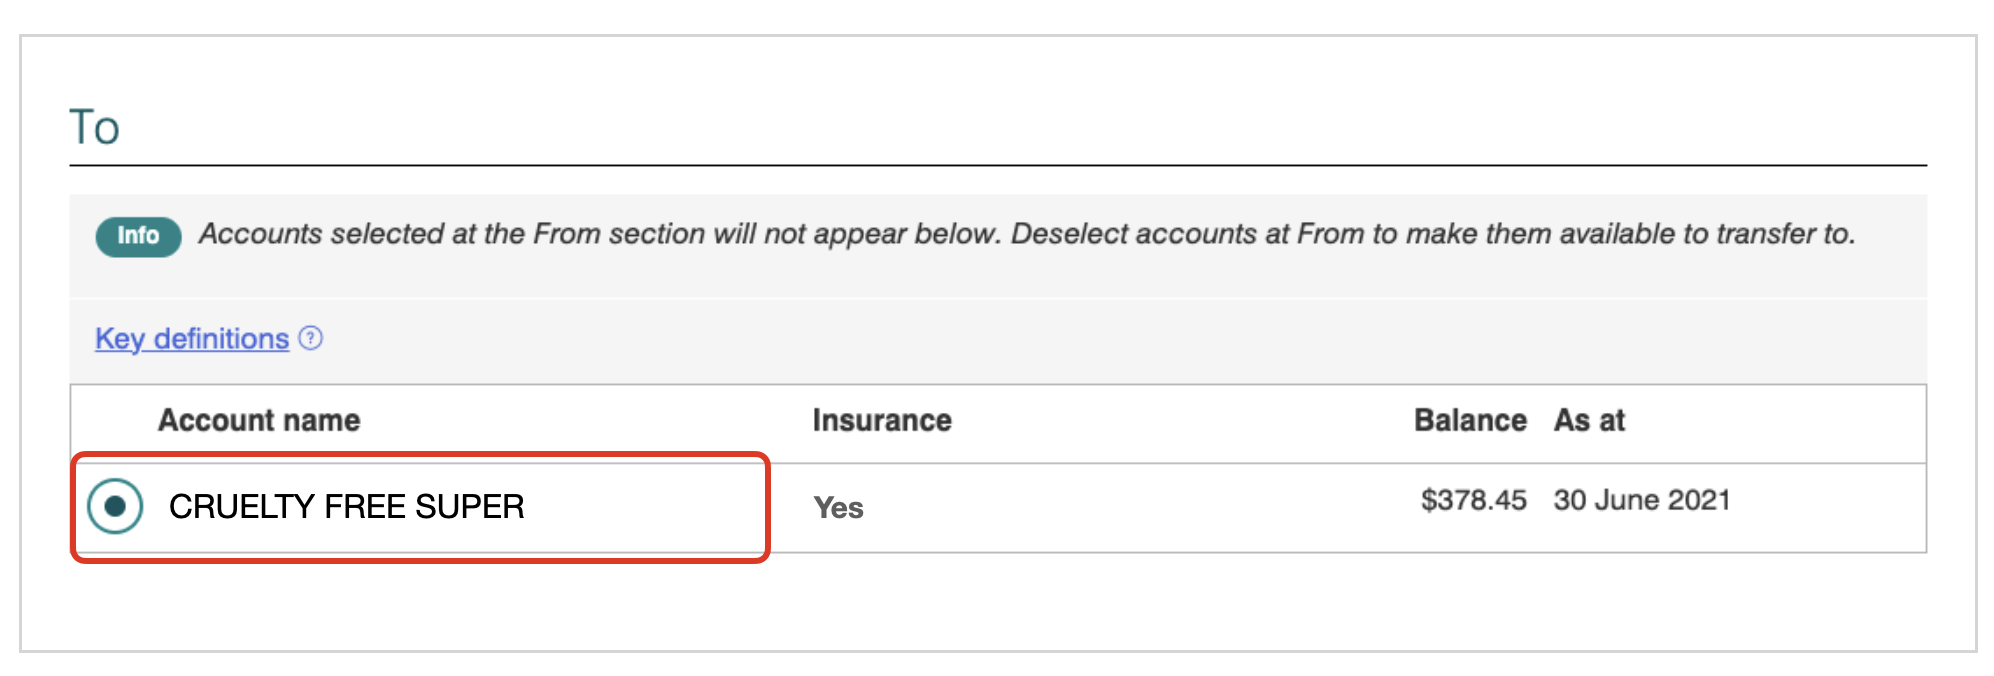The width and height of the screenshot is (1994, 676).
Task: Click the 30 June 2021 date
Action: point(1642,500)
